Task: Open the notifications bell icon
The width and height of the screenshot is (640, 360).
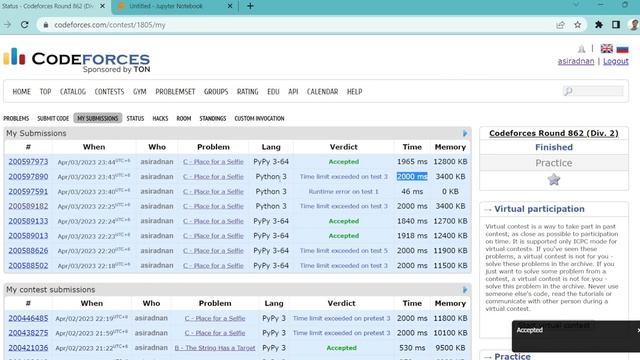Action: point(581,49)
